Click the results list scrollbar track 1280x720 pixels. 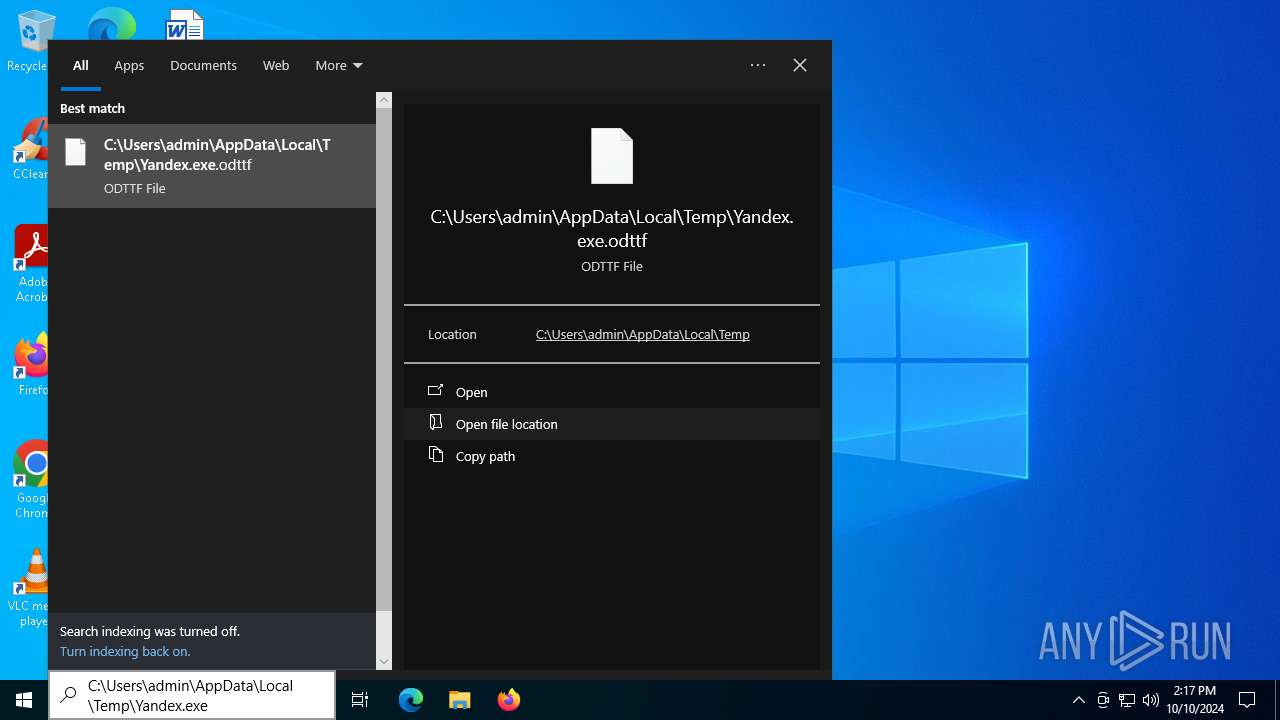[384, 632]
